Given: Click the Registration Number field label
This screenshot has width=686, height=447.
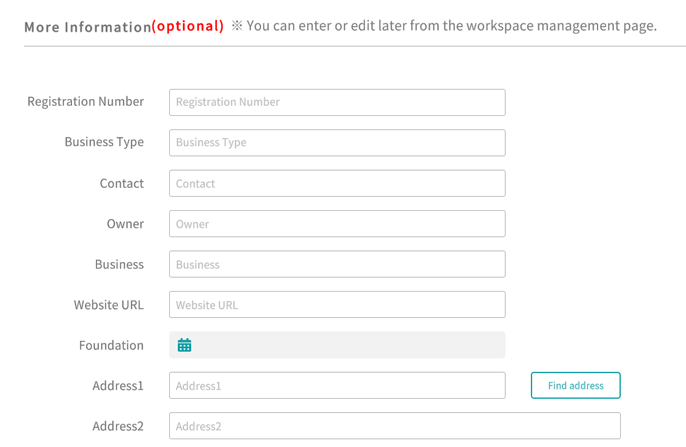Looking at the screenshot, I should click(85, 102).
